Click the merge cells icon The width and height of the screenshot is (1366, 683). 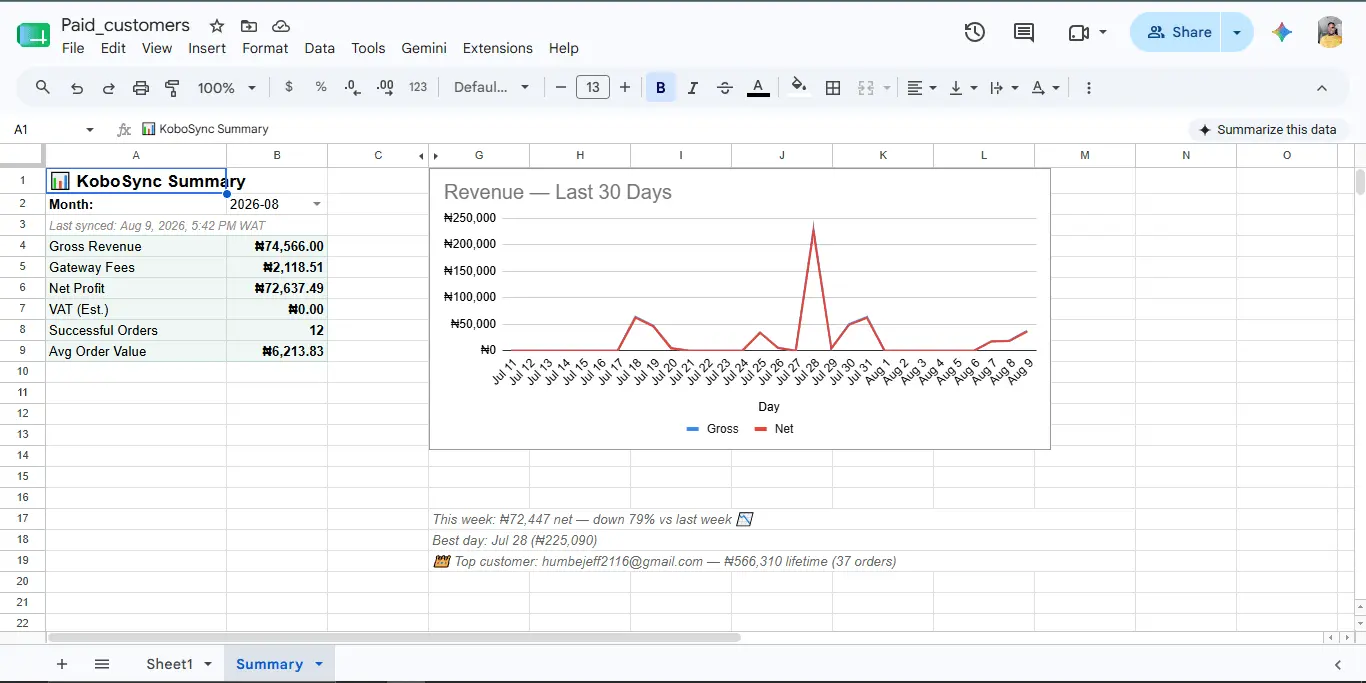[x=867, y=88]
